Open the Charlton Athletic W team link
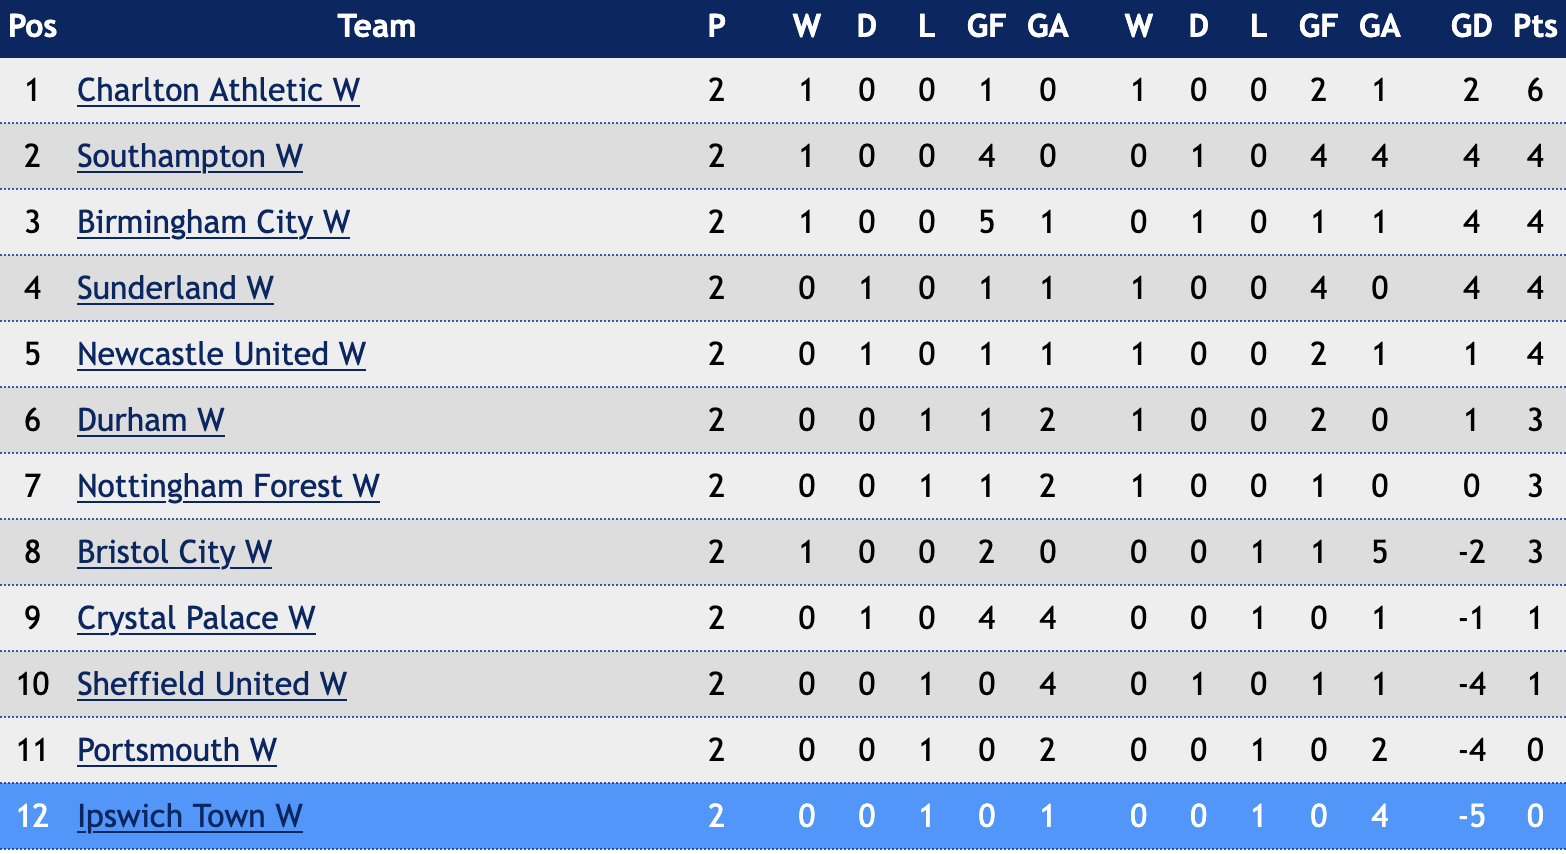This screenshot has height=854, width=1566. coord(218,90)
